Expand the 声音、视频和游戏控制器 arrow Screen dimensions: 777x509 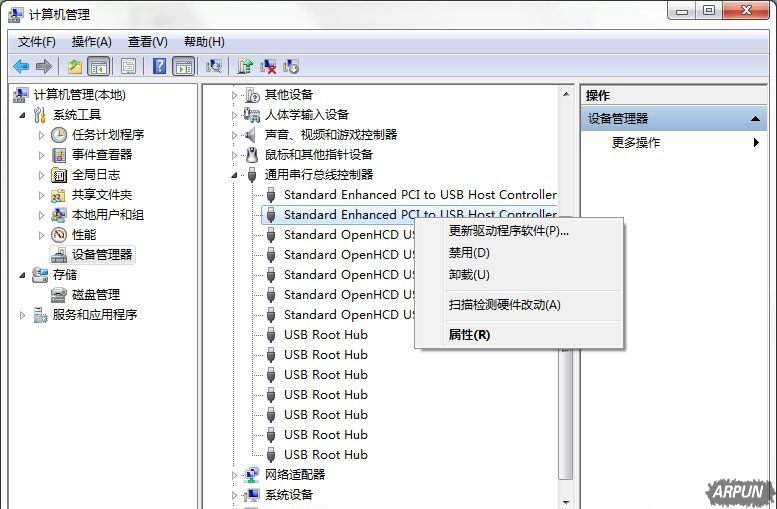pyautogui.click(x=234, y=135)
